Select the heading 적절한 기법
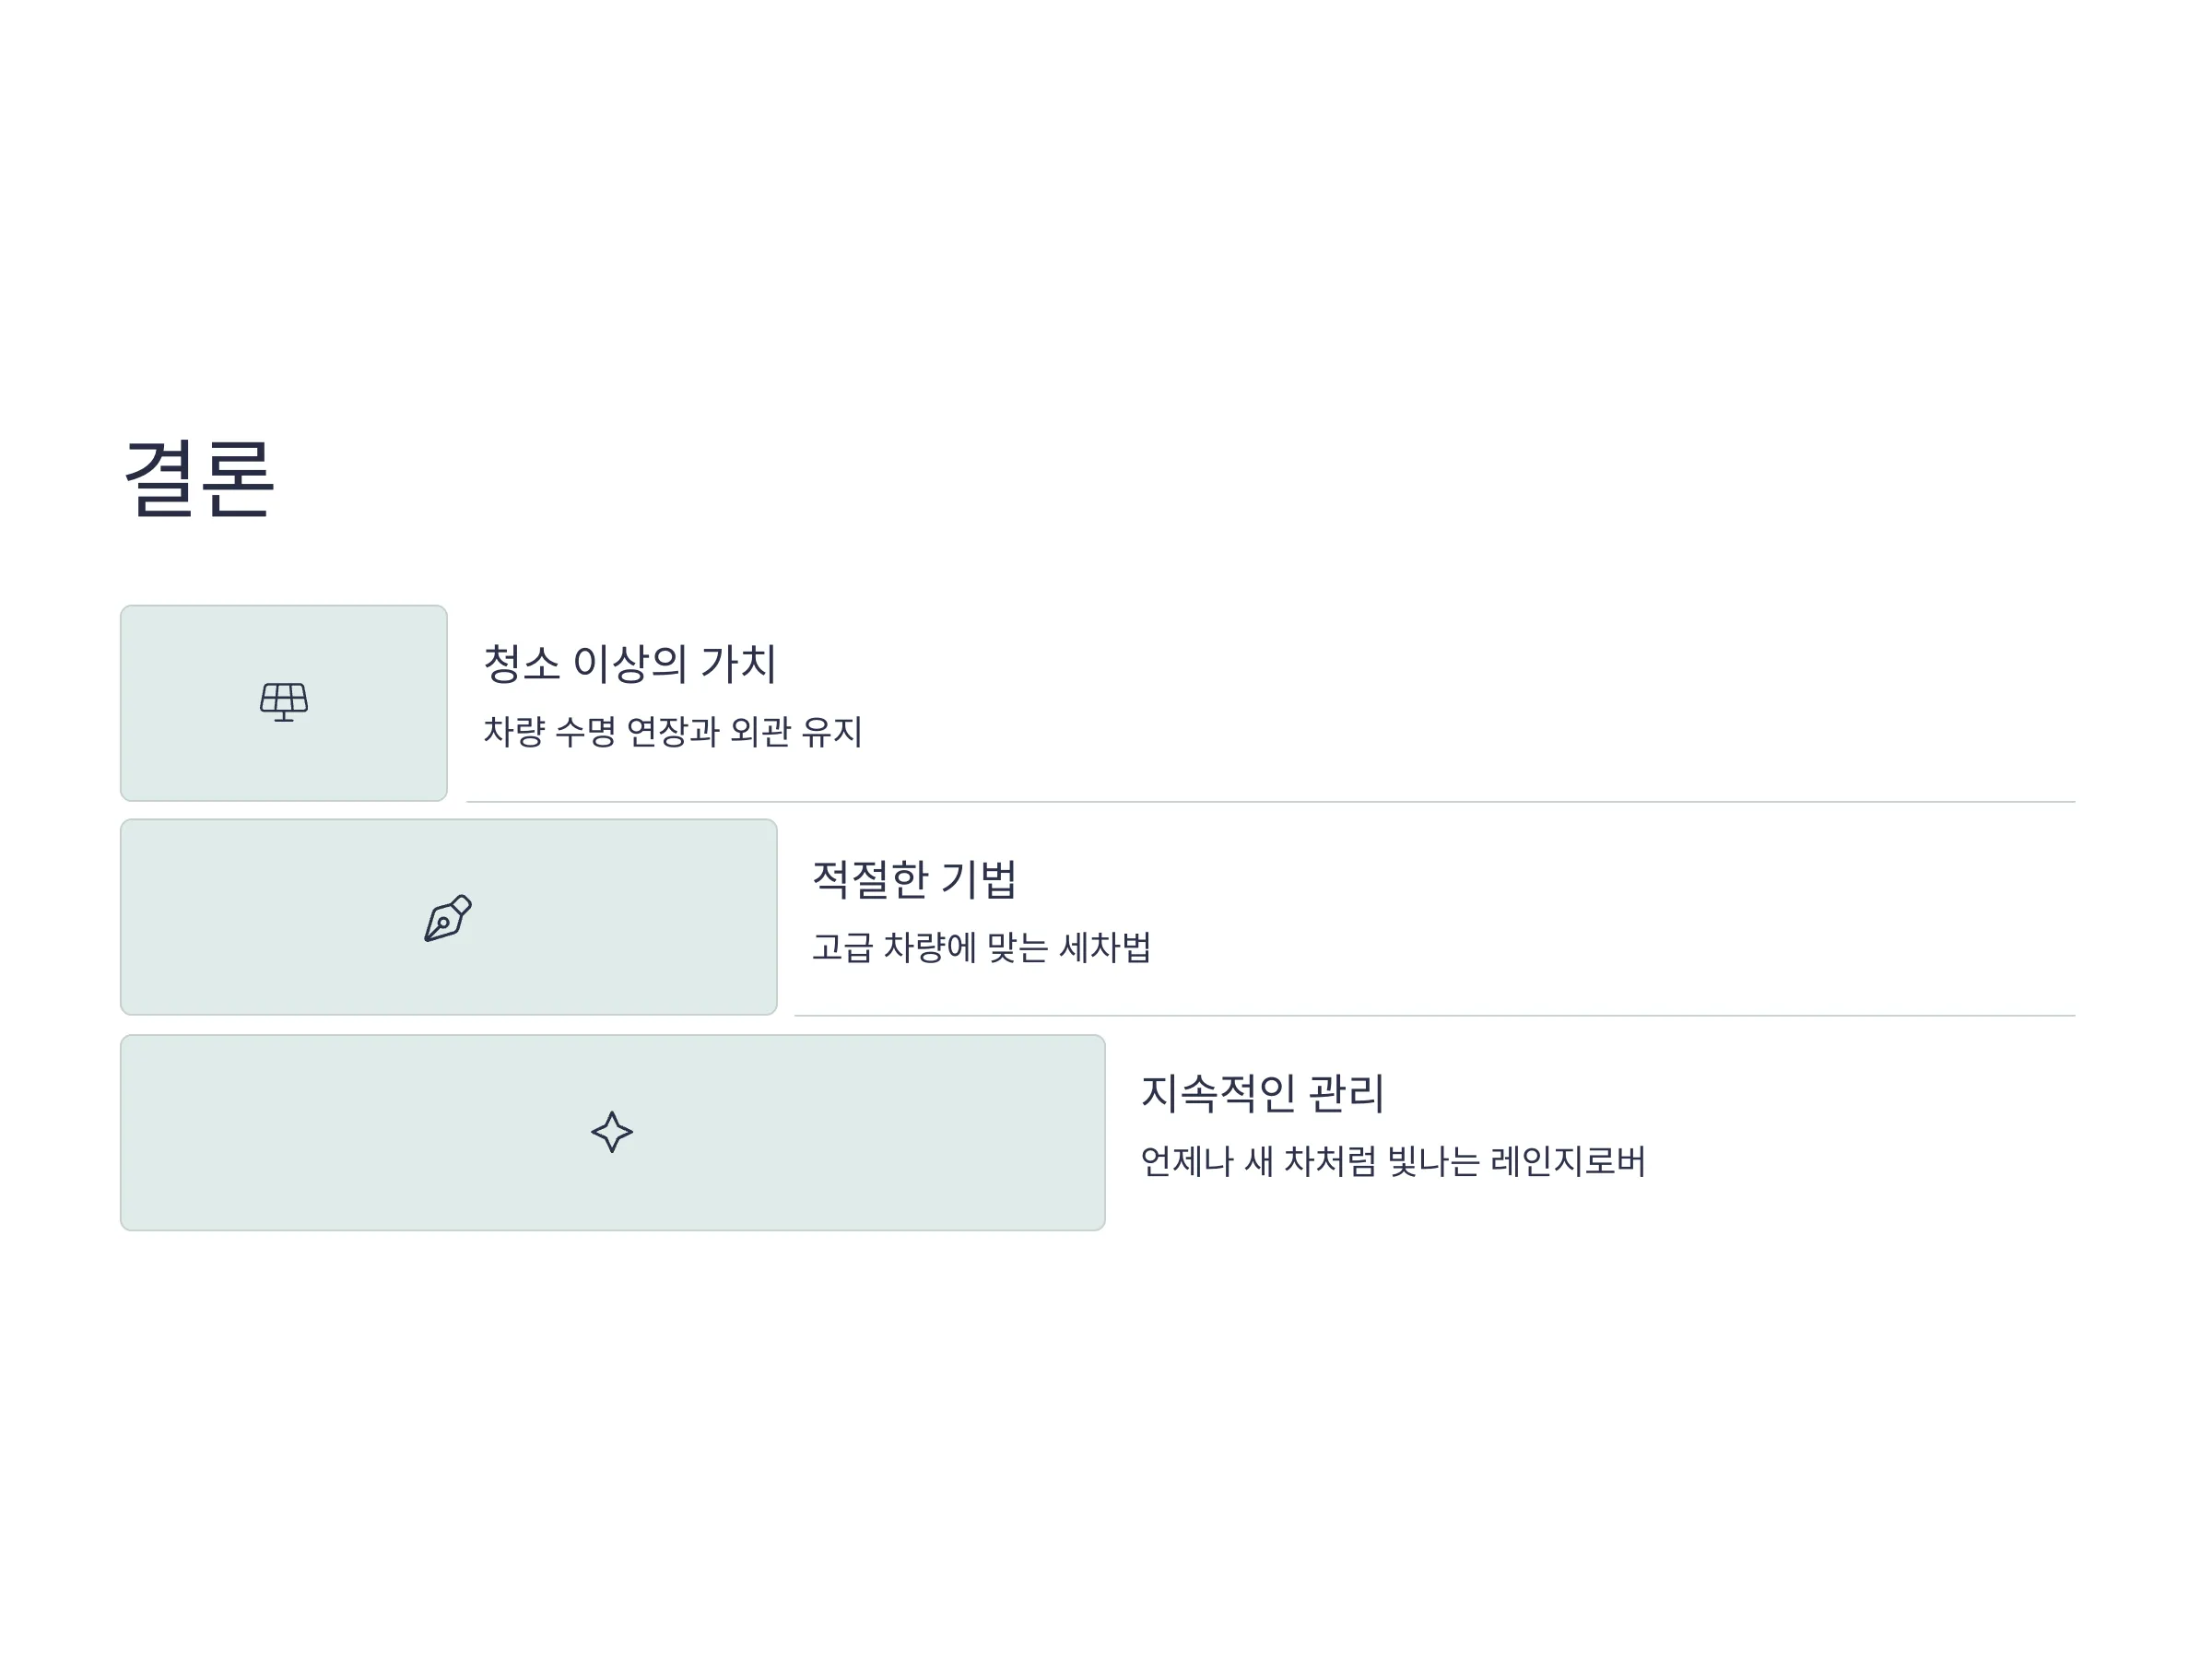This screenshot has height=1659, width=2212. pyautogui.click(x=914, y=879)
